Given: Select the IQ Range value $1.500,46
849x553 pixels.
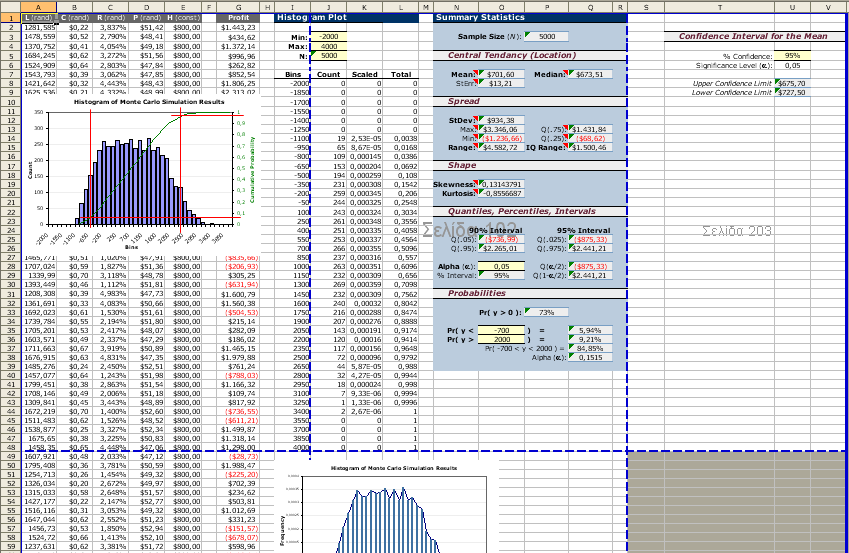Looking at the screenshot, I should (590, 147).
